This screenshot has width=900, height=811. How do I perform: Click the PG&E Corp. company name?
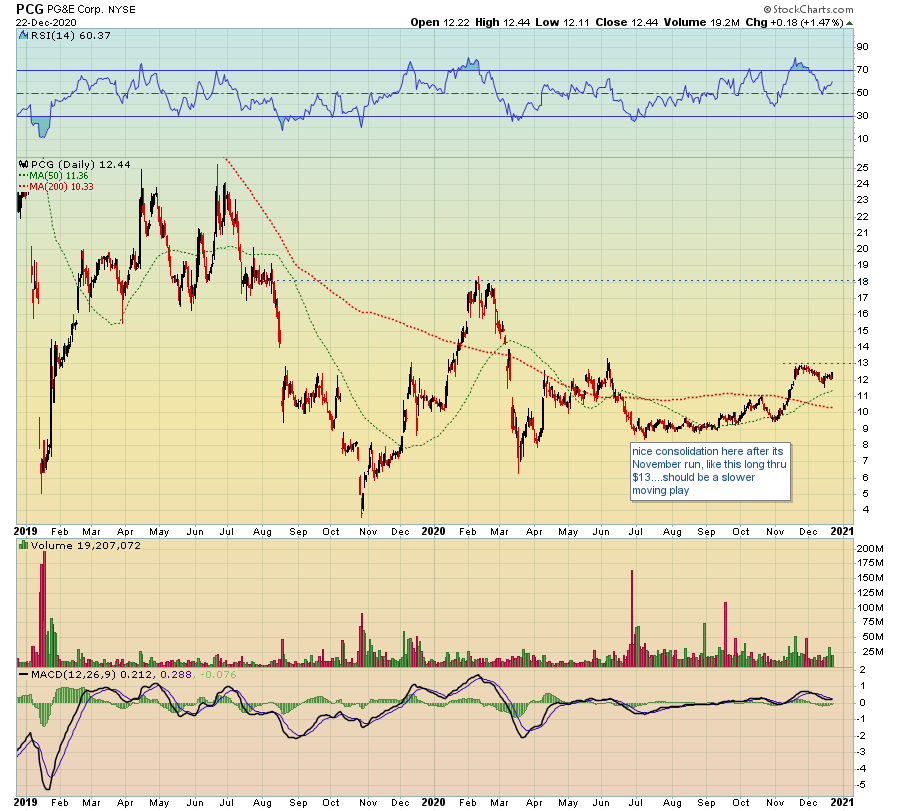tap(75, 10)
